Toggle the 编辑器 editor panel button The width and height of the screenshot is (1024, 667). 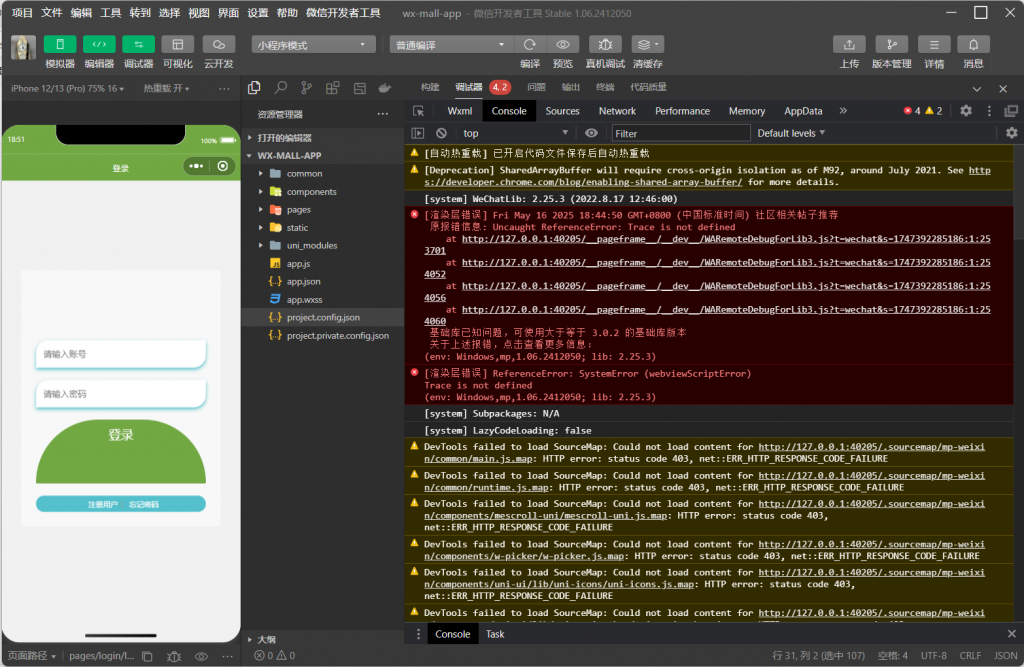point(99,45)
